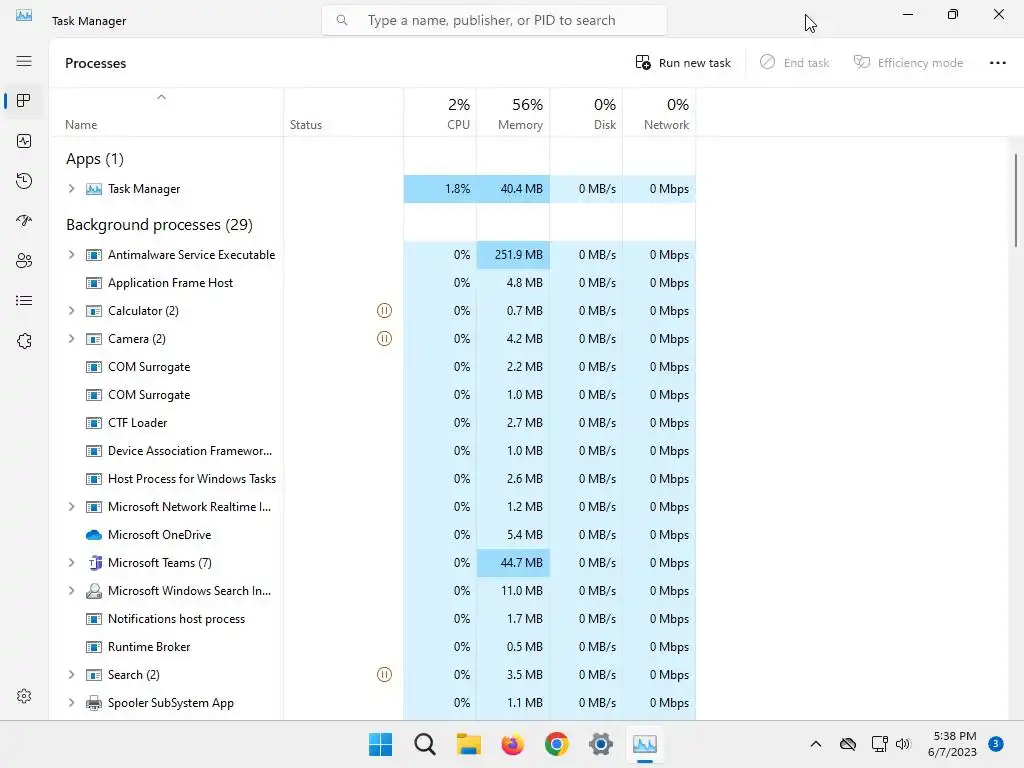The width and height of the screenshot is (1024, 768).
Task: Click the Microsoft Teams process icon
Action: point(95,563)
